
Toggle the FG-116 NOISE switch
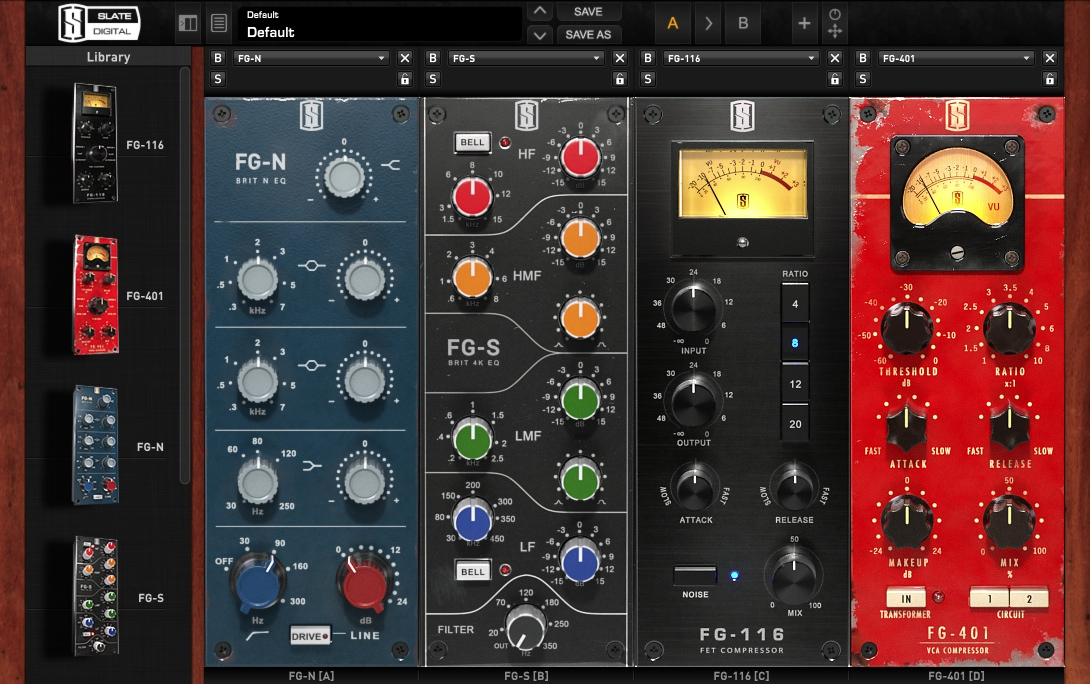pyautogui.click(x=695, y=576)
